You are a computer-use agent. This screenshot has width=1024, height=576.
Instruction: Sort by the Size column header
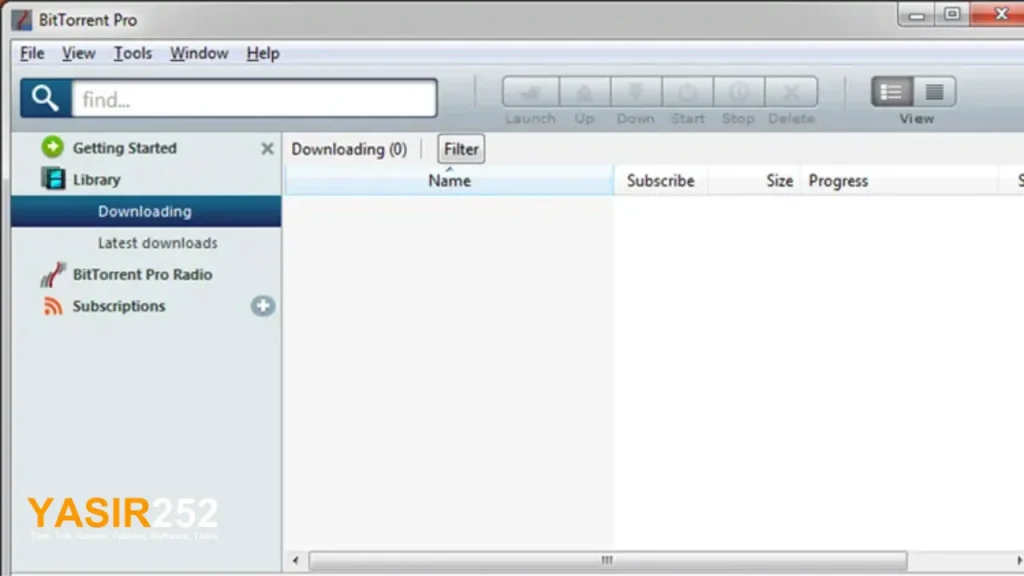coord(754,180)
